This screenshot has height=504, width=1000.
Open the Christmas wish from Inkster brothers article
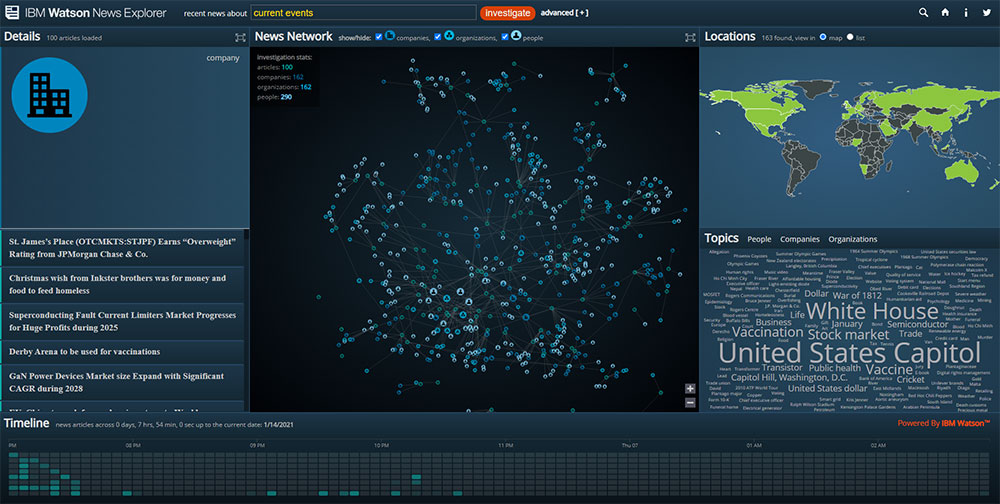coord(122,285)
